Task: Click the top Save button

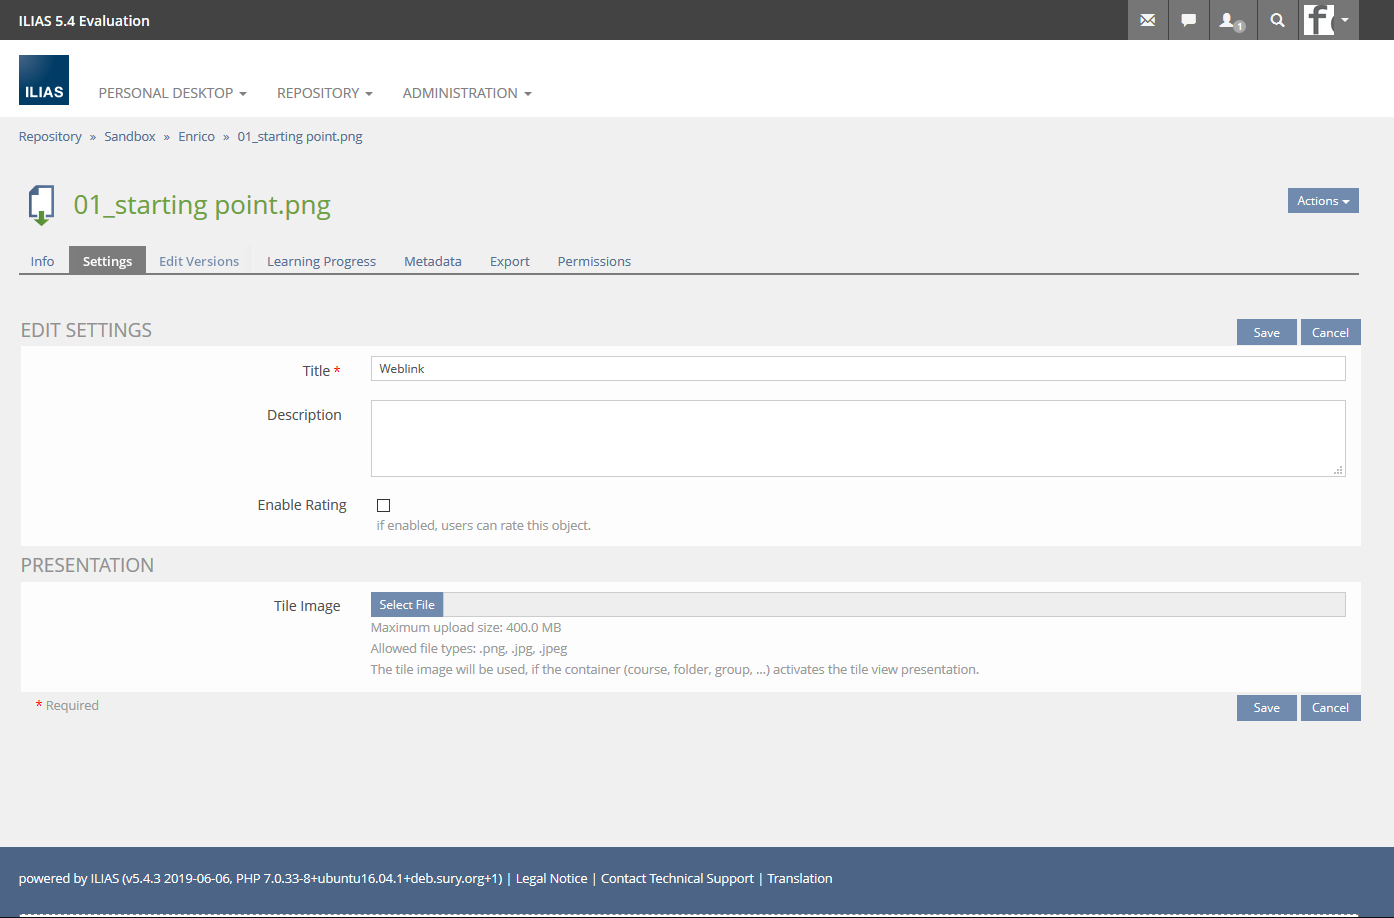Action: coord(1266,333)
